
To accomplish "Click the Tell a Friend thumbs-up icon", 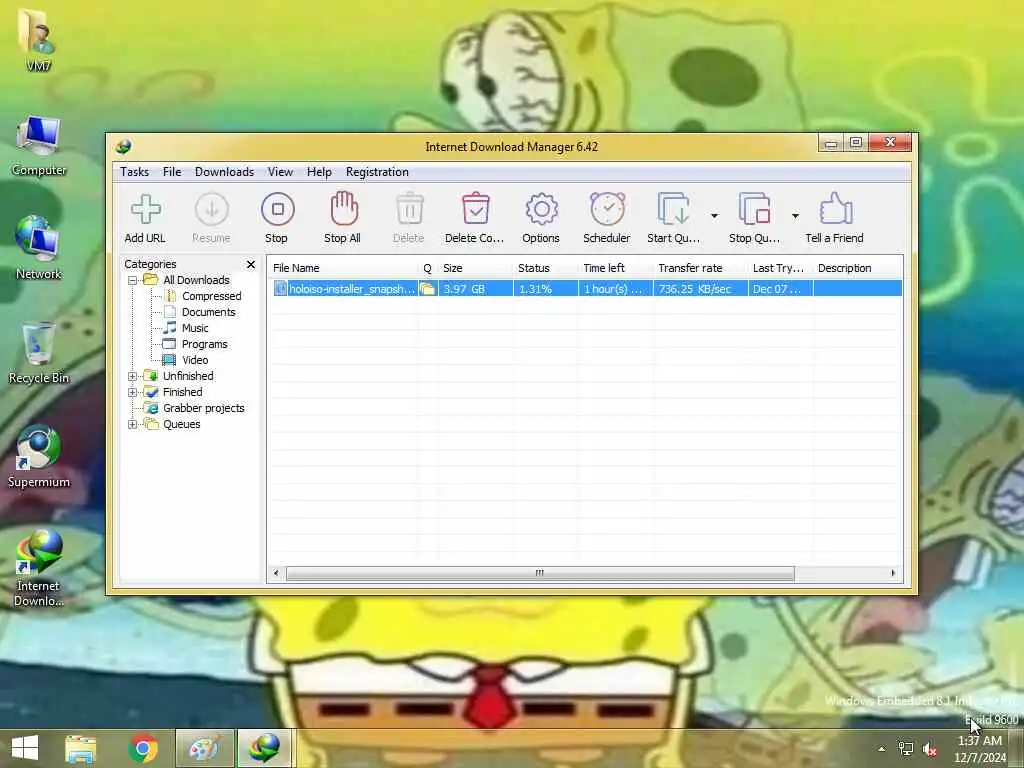I will tap(835, 208).
